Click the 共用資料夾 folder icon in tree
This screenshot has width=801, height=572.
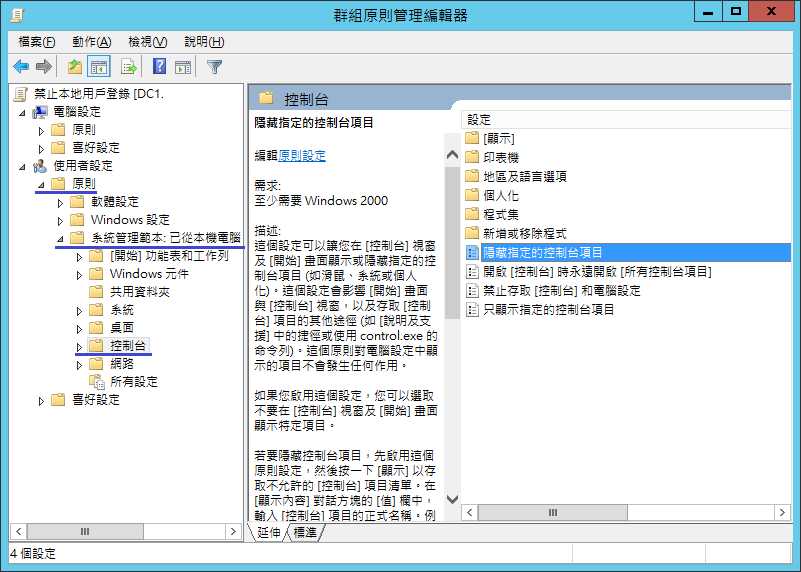click(x=96, y=292)
